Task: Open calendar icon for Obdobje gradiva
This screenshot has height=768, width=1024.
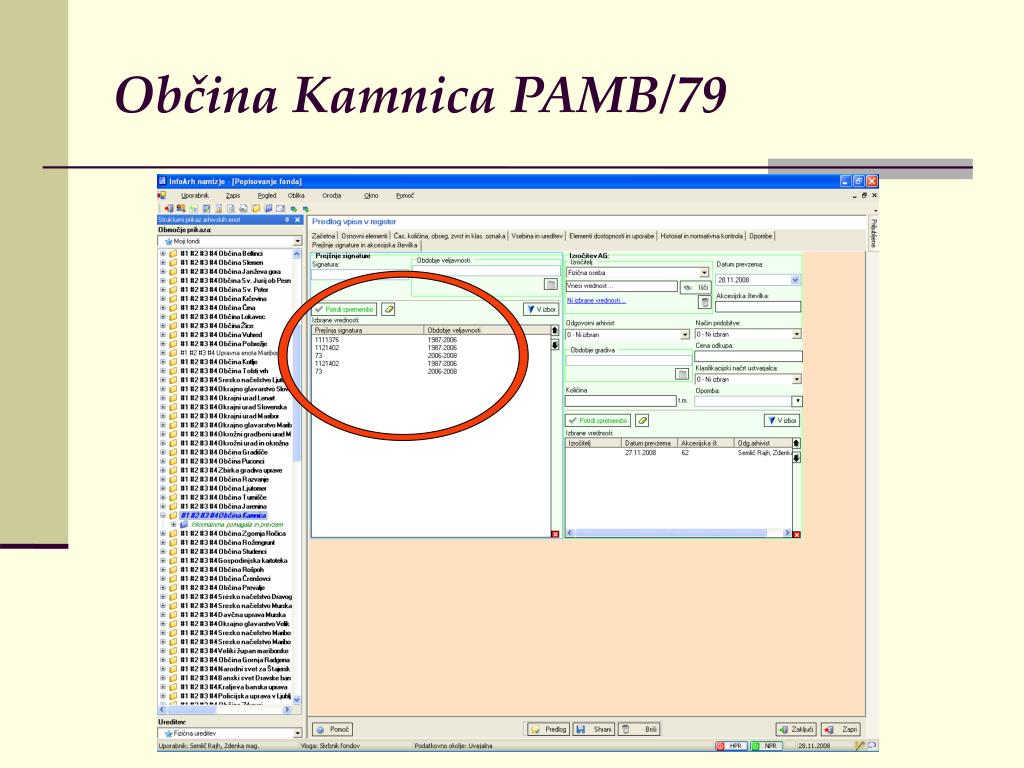Action: [x=682, y=374]
